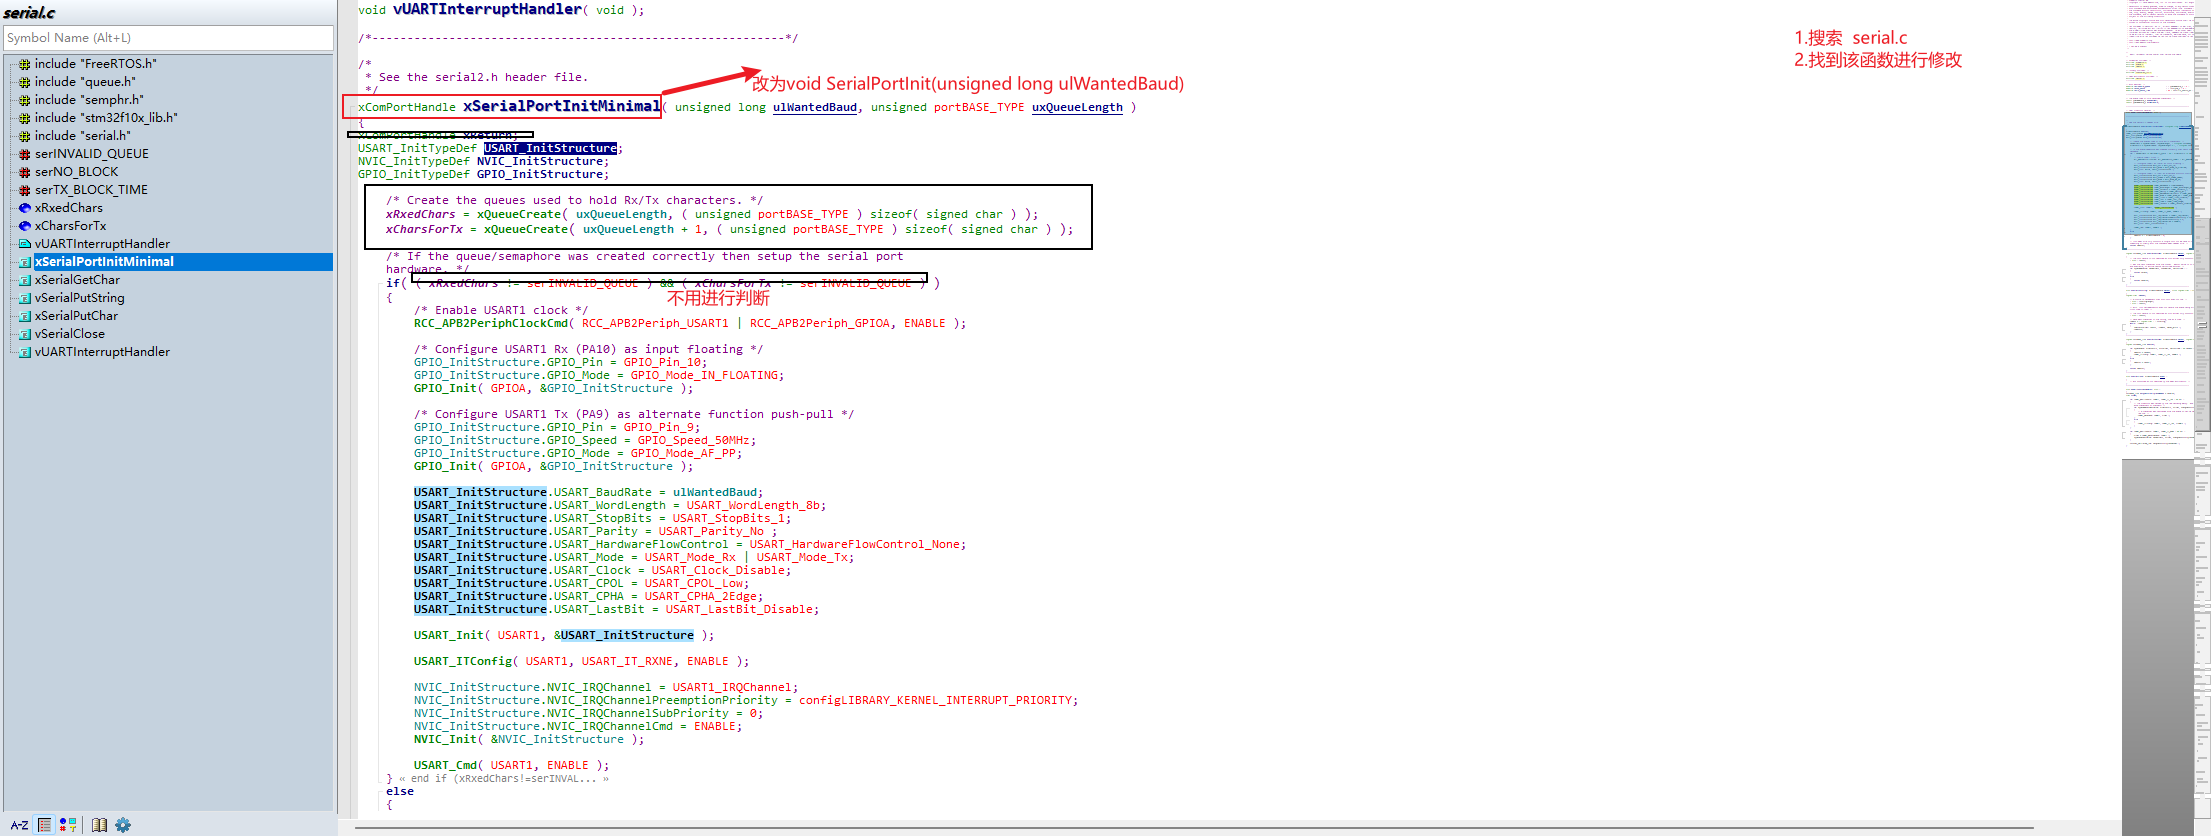Screen dimensions: 2211x836
Task: Select vUARTInterruptHandler entry below vSerialClose
Action: click(x=102, y=352)
